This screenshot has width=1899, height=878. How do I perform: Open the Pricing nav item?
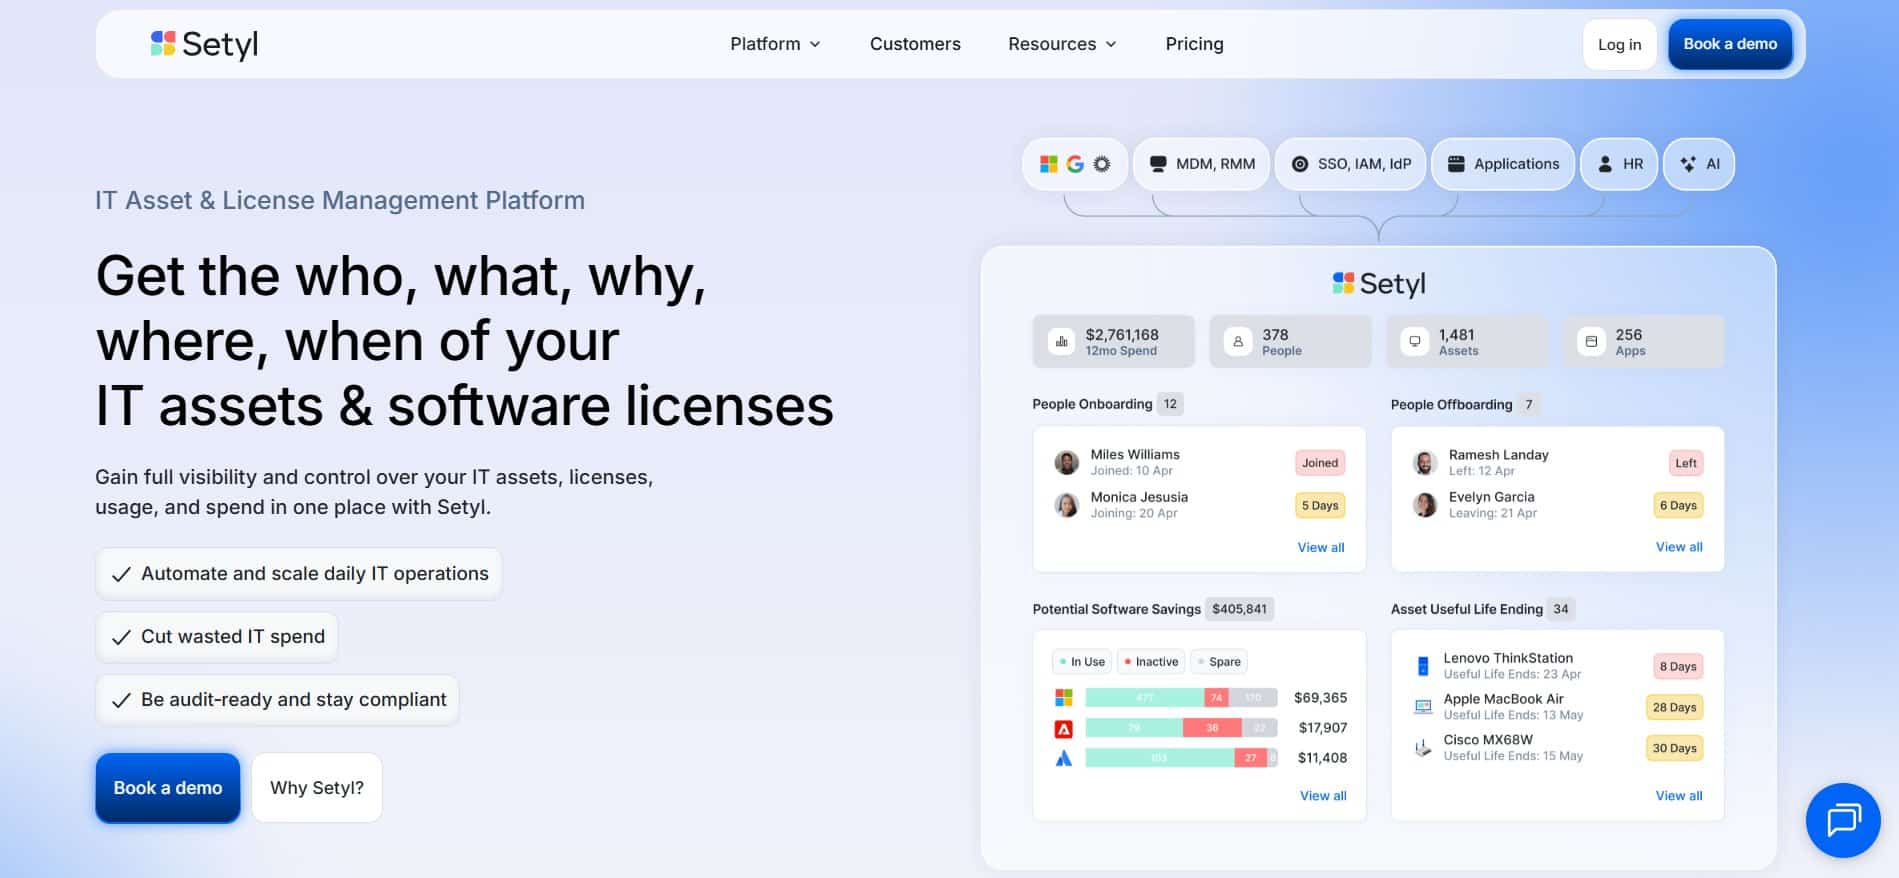1194,44
